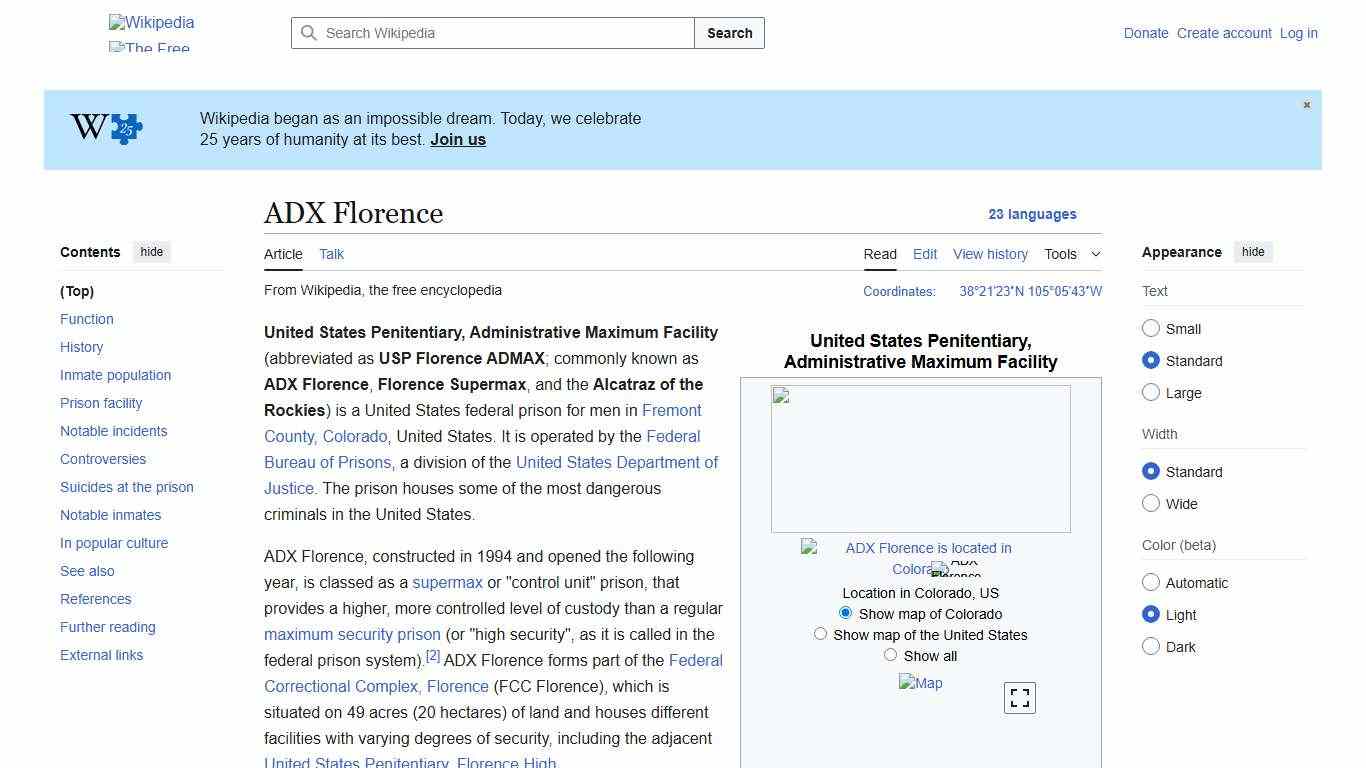Enable Dark color mode
Image resolution: width=1366 pixels, height=768 pixels.
1151,647
